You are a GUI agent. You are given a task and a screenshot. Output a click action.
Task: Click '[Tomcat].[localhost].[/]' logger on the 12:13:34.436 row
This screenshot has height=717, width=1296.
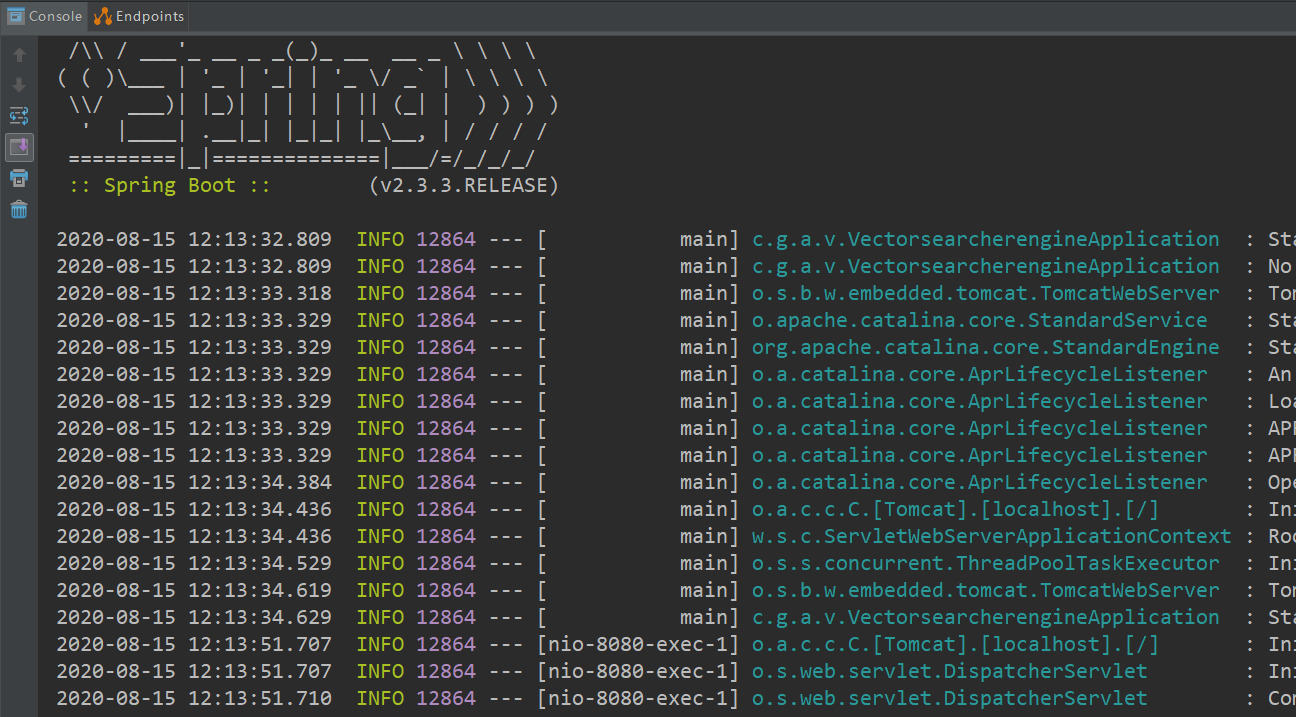(x=956, y=509)
